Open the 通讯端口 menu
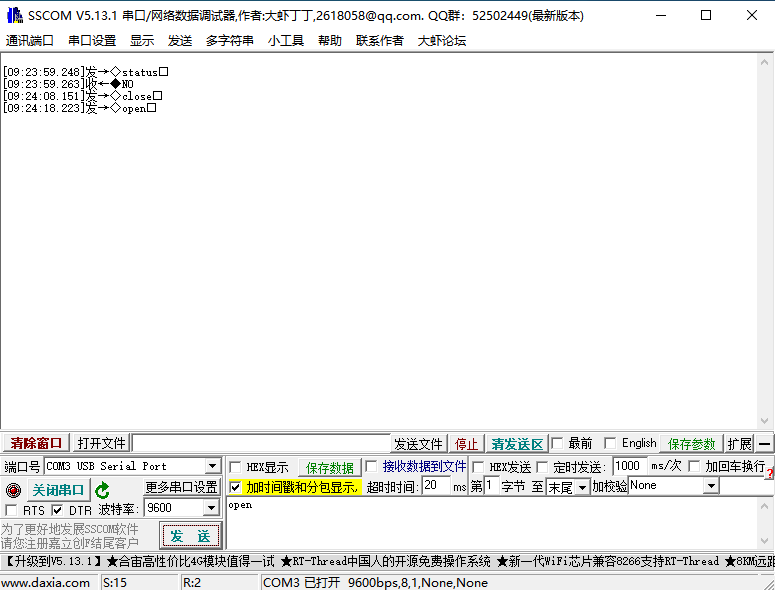Image resolution: width=775 pixels, height=590 pixels. (30, 41)
